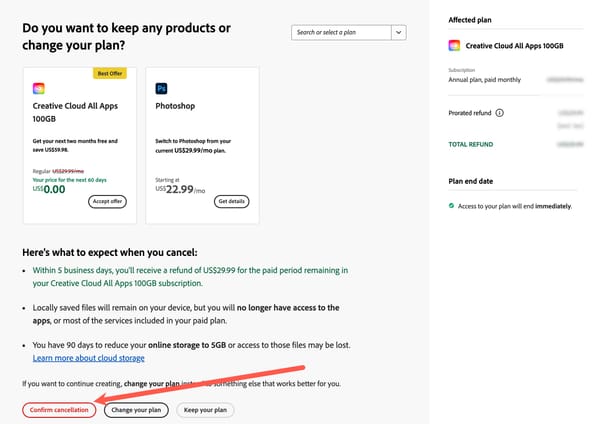This screenshot has height=424, width=600.
Task: Click the Creative Cloud icon in the offer card
Action: tap(39, 88)
